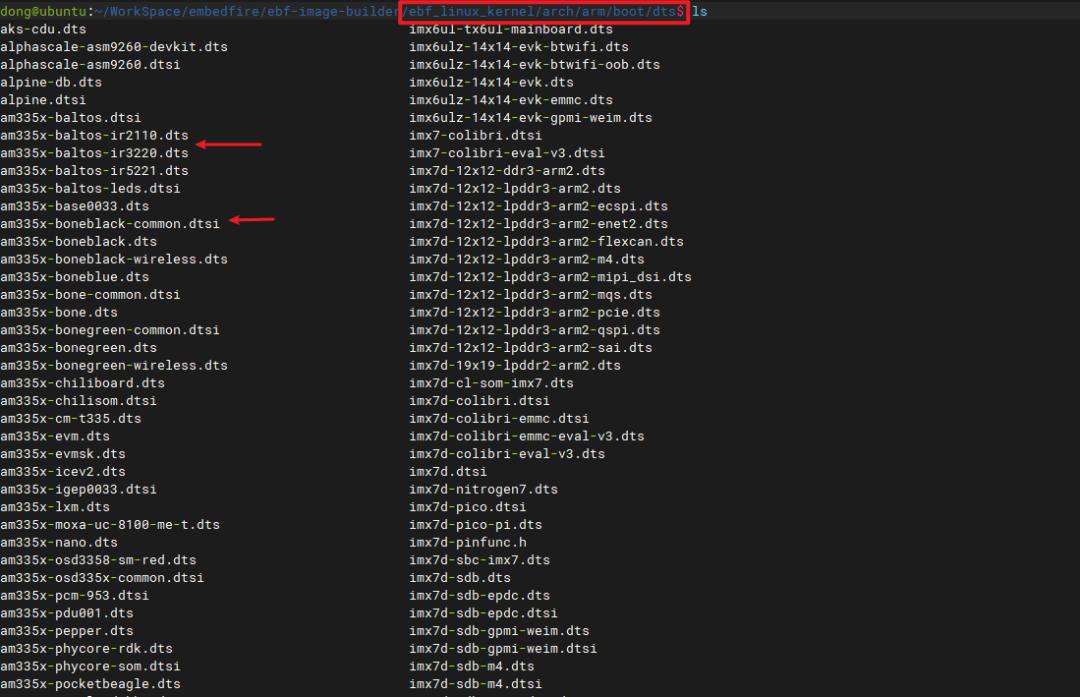The width and height of the screenshot is (1080, 697).
Task: Select am335x-baltos-ir2110.dts in the listing
Action: (x=94, y=135)
